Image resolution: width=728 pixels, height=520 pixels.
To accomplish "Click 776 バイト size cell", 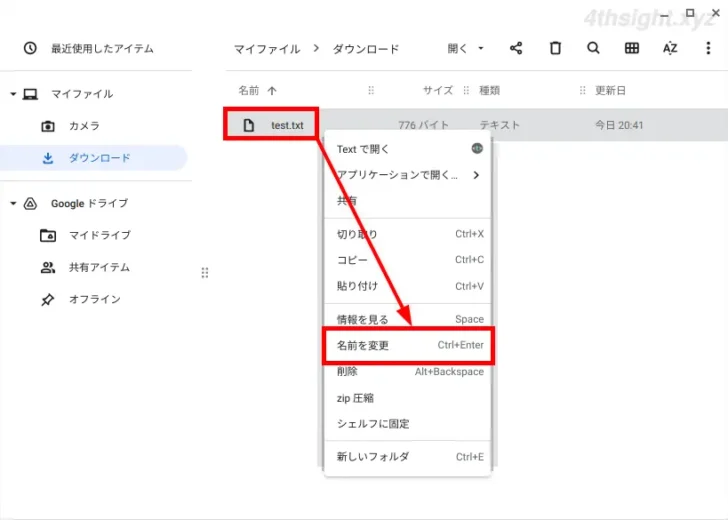I will click(x=423, y=125).
